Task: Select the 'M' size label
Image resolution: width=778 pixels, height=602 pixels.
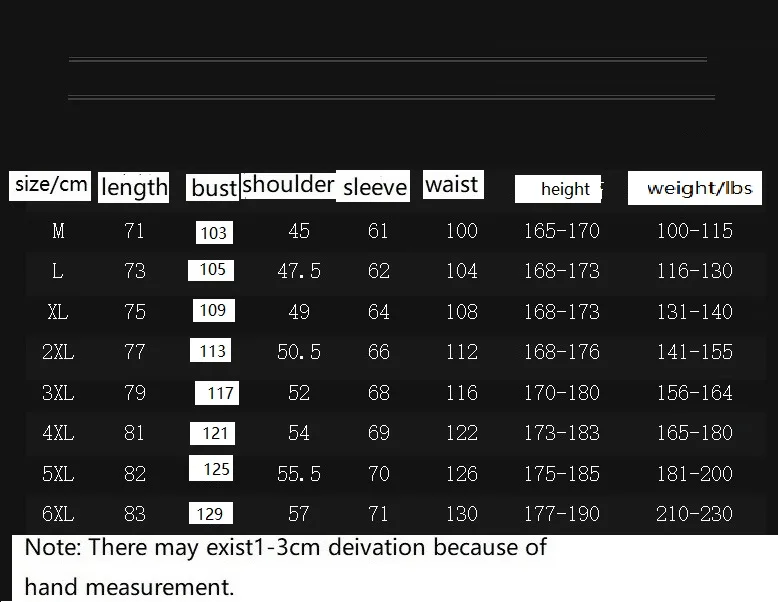Action: pos(59,231)
